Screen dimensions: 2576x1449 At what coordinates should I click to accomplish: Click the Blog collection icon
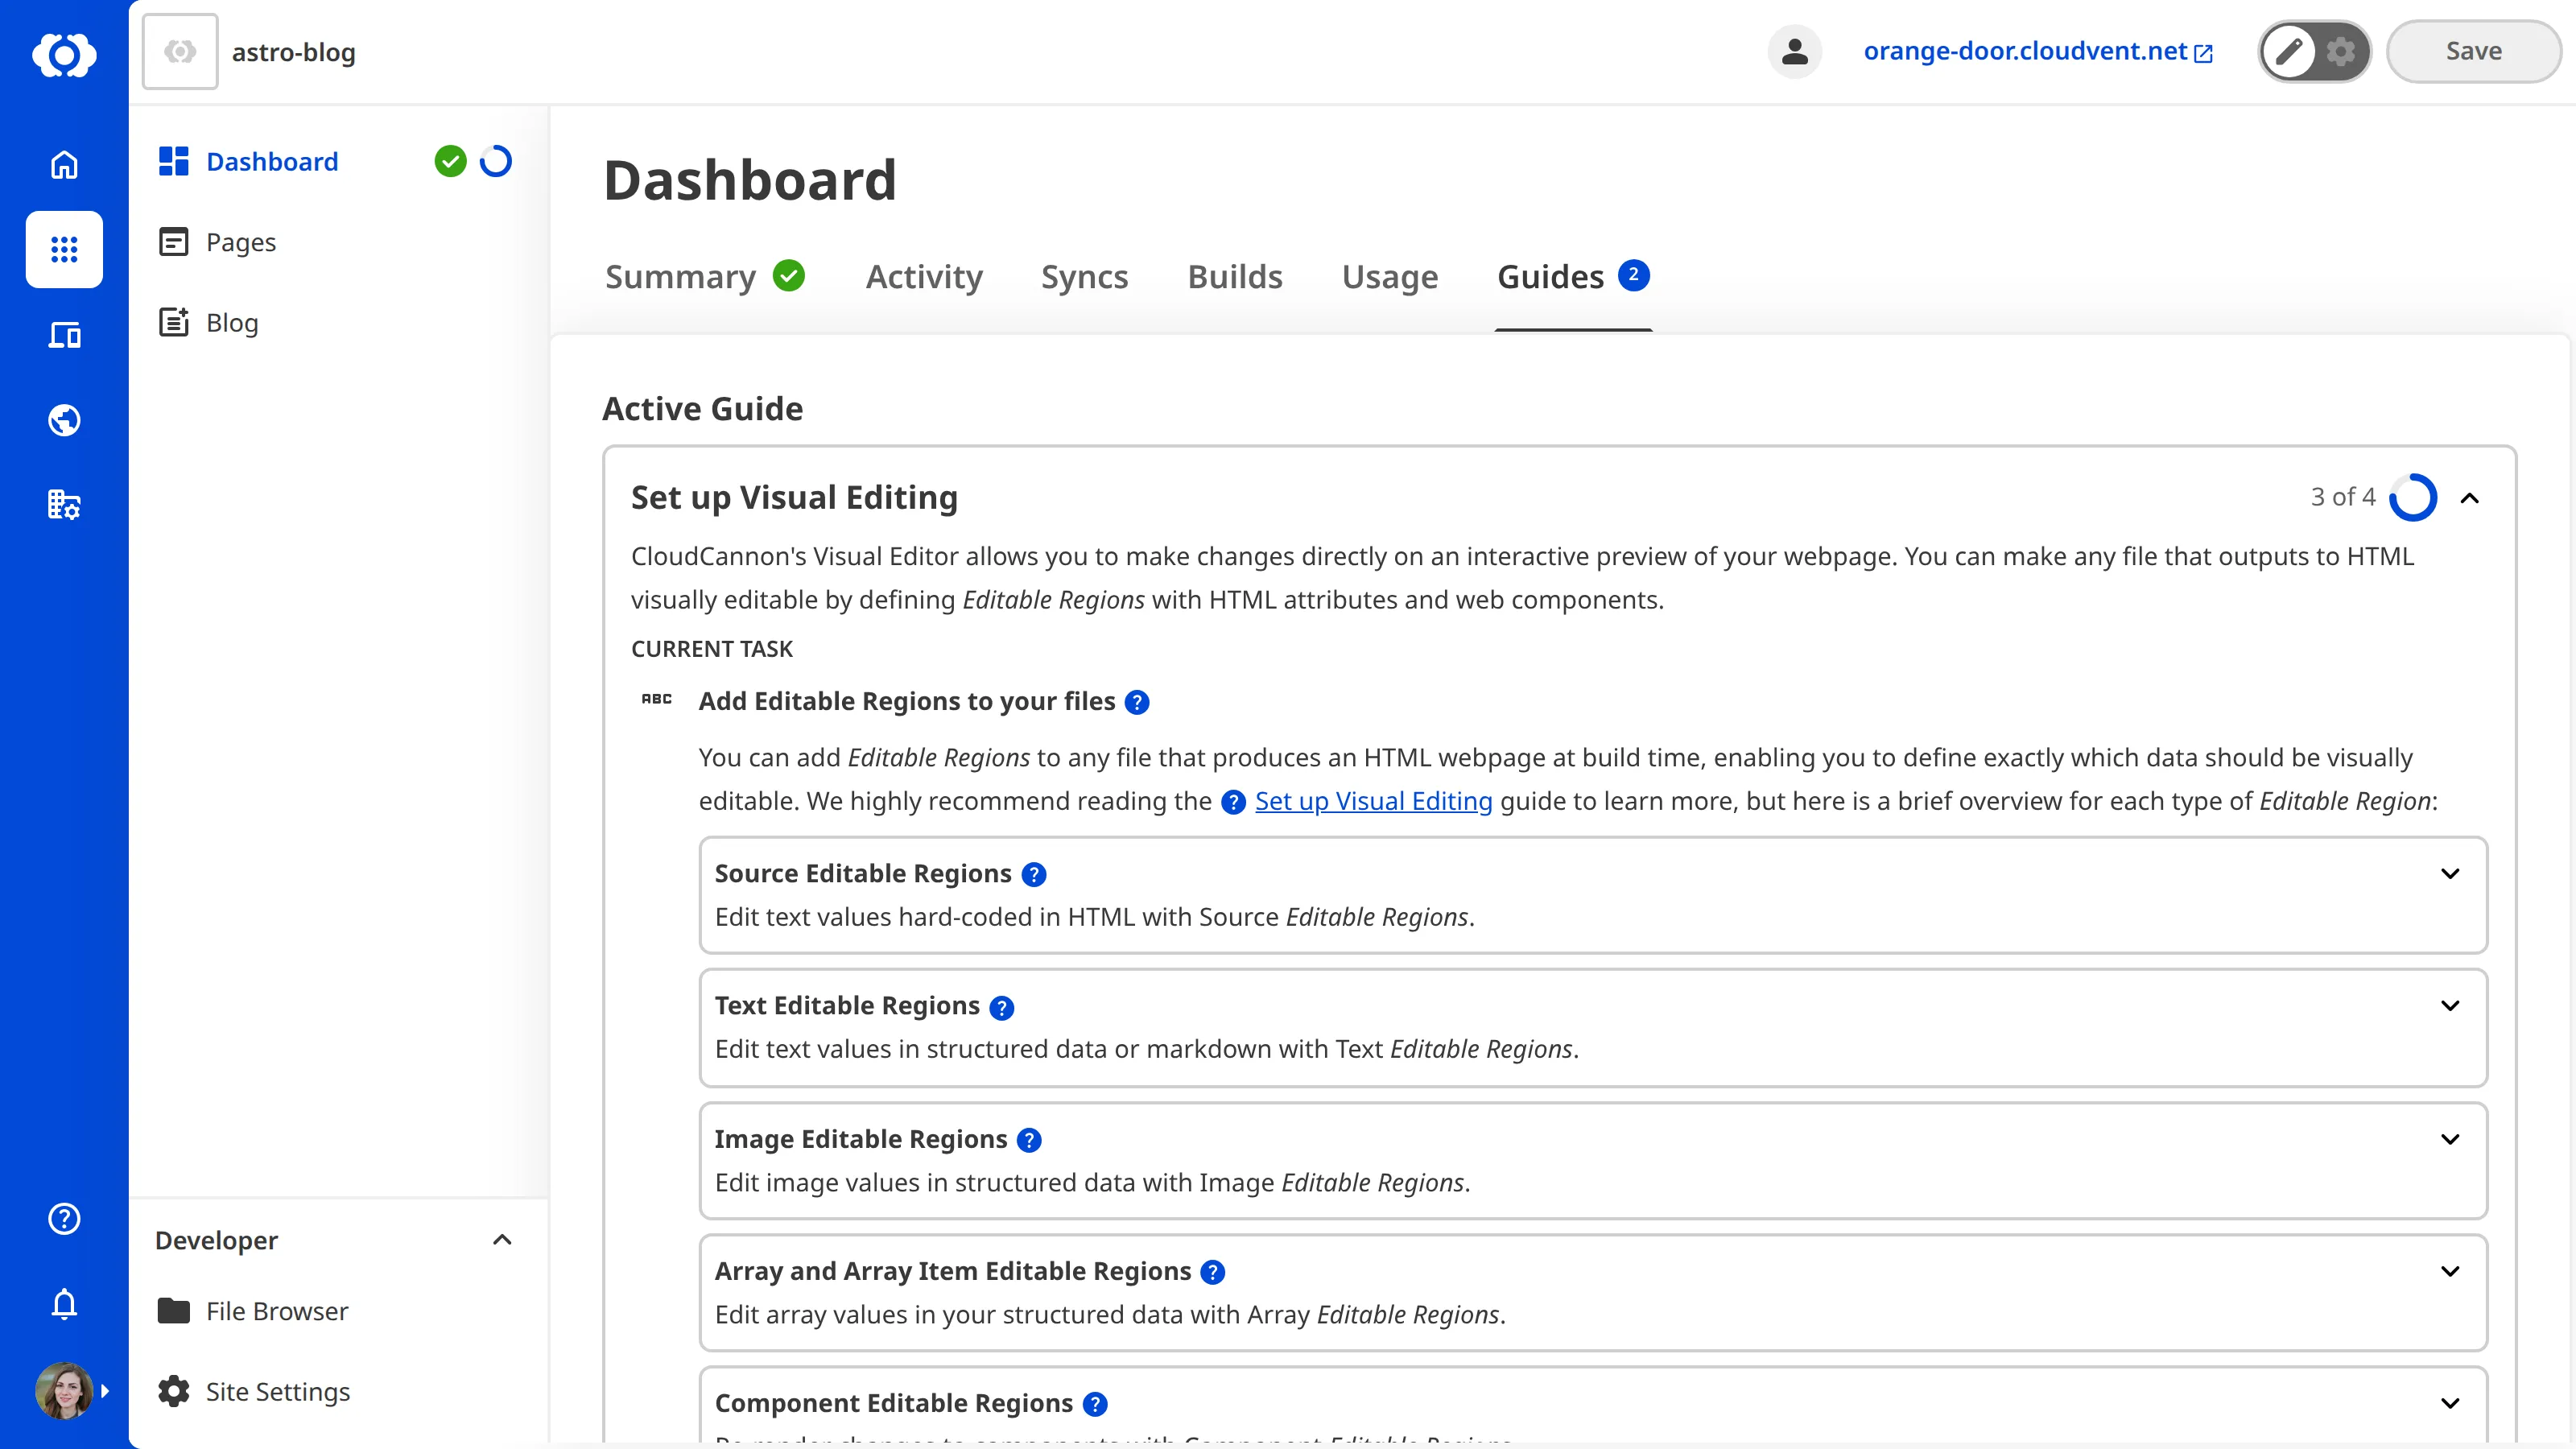point(174,322)
